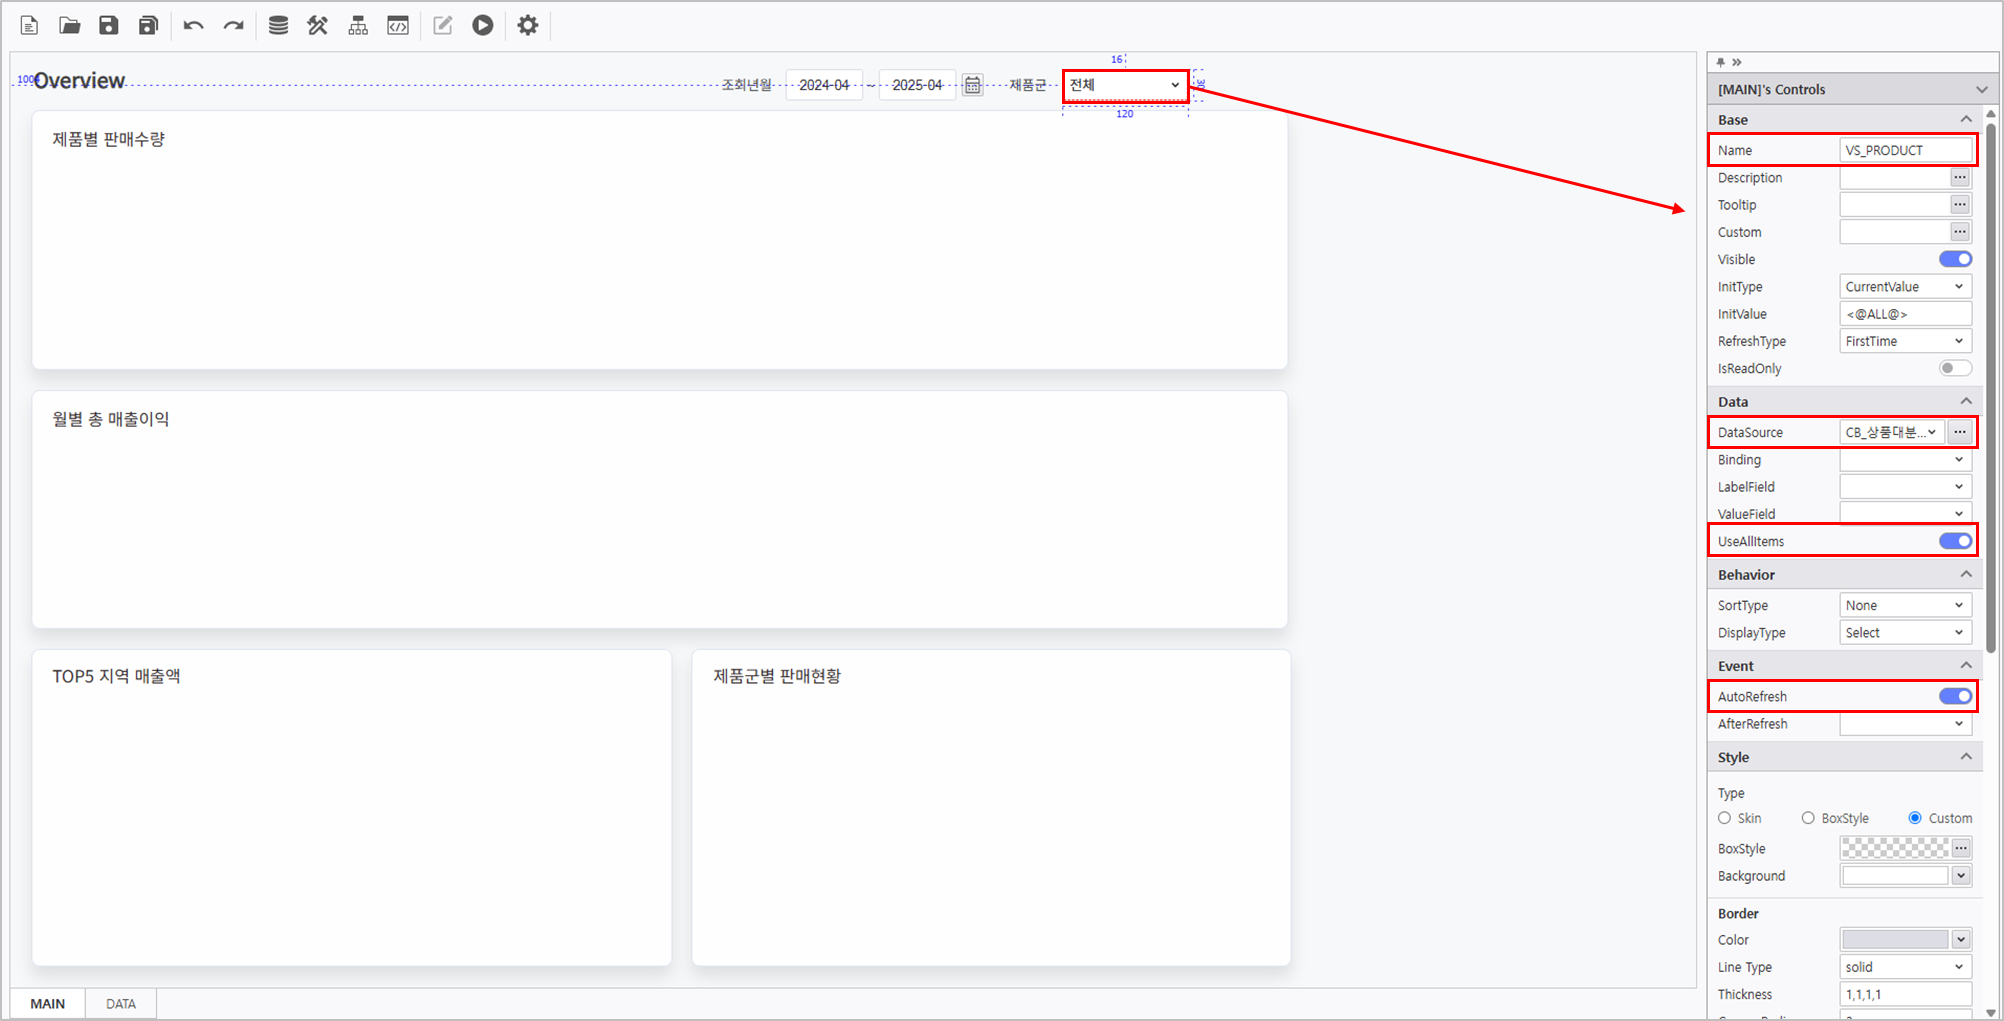This screenshot has width=2004, height=1021.
Task: Open the InitType dropdown
Action: 1905,287
